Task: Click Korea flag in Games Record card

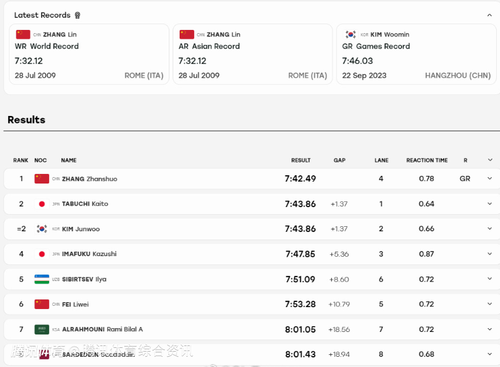Action: (351, 34)
